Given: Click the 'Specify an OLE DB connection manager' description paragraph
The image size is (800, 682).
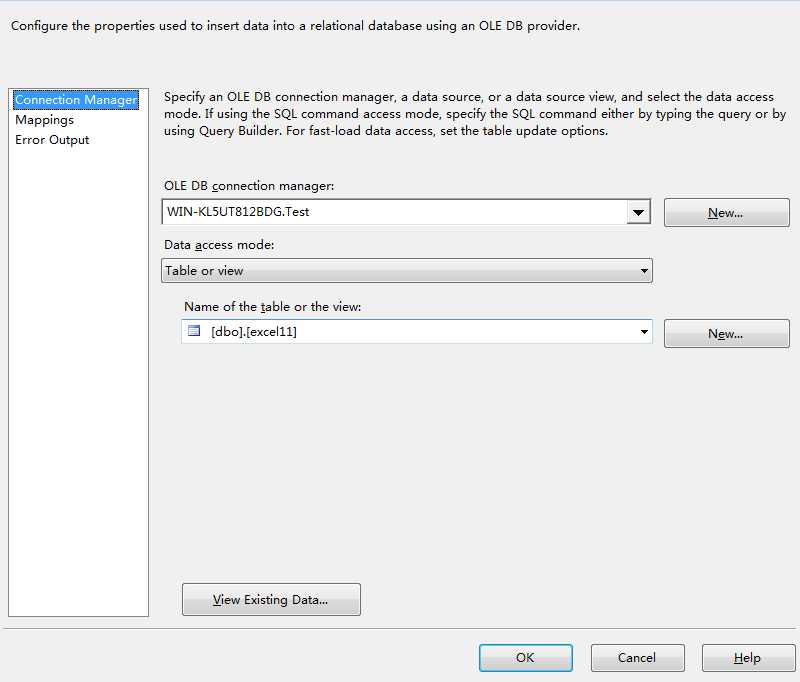Looking at the screenshot, I should click(474, 115).
